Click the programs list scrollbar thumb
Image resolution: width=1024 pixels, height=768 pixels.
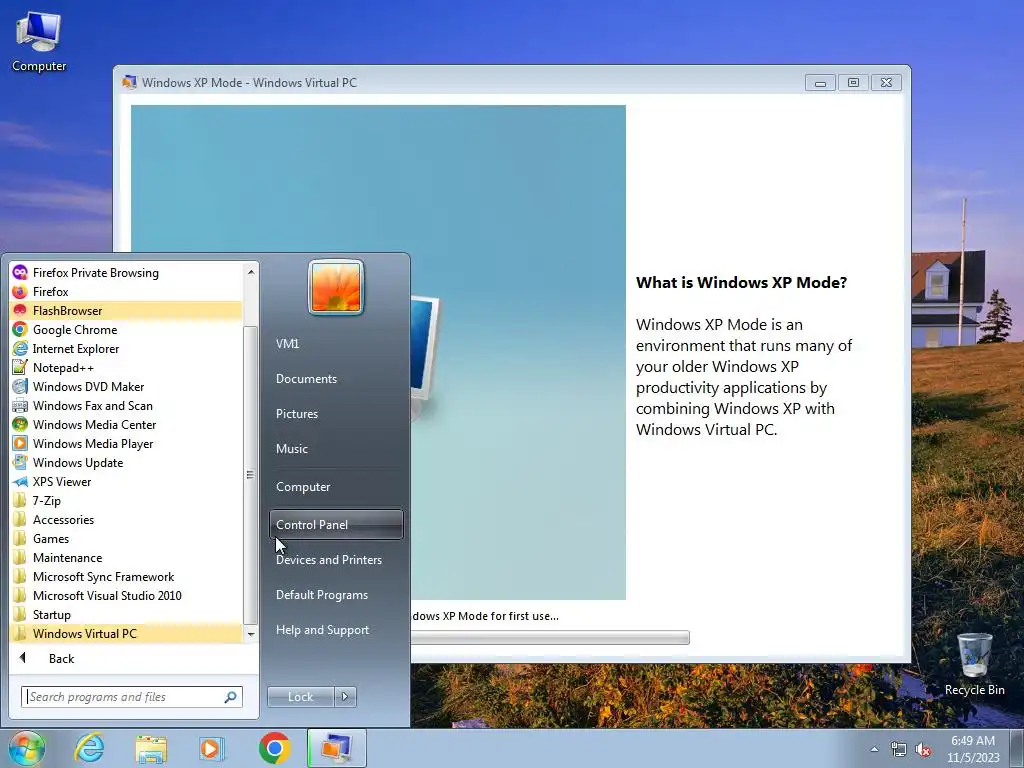click(250, 475)
